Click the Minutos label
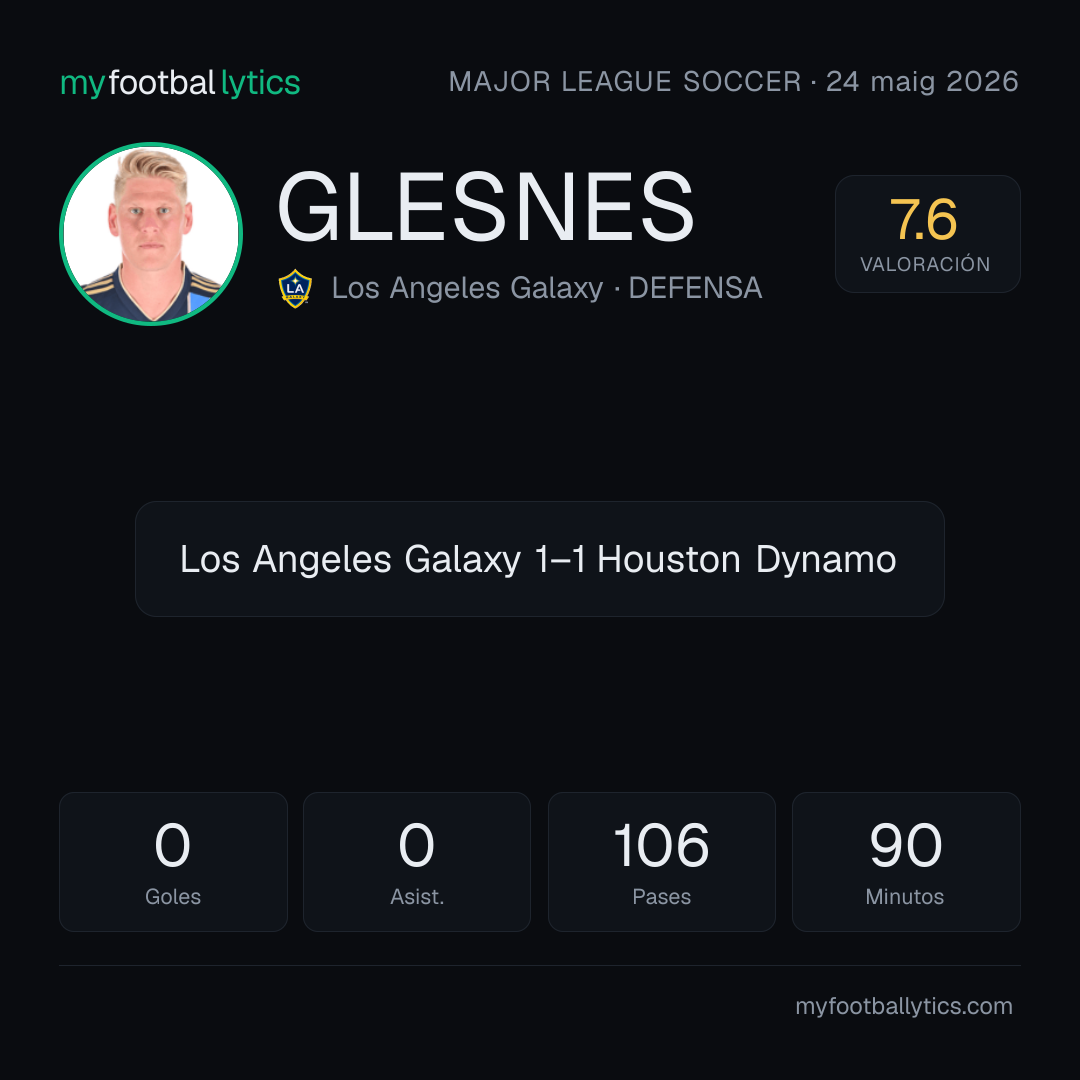The image size is (1080, 1080). point(905,897)
